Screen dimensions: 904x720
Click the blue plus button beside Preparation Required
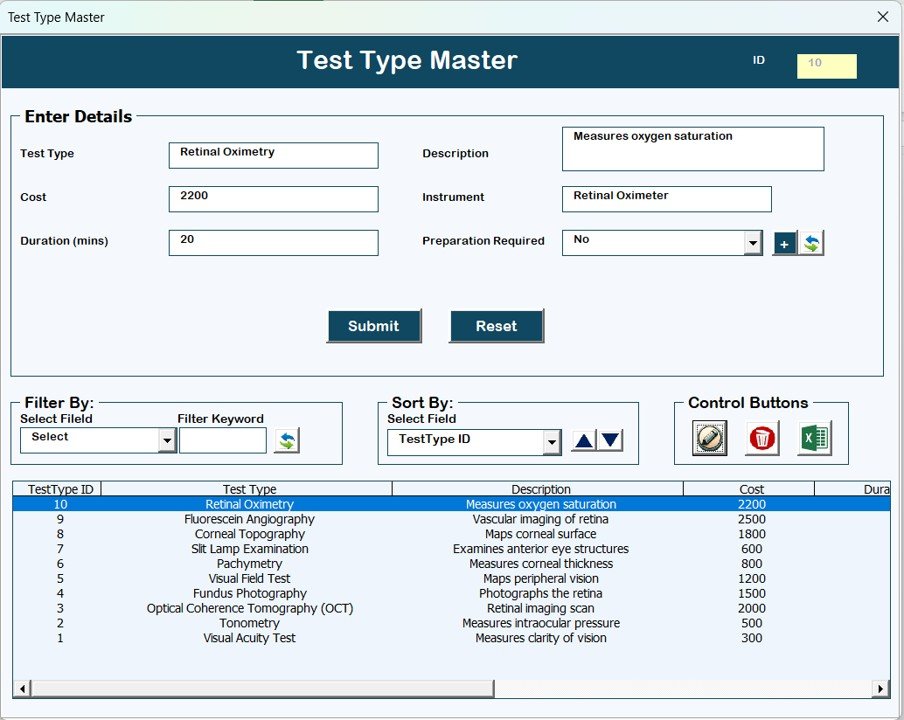[784, 243]
